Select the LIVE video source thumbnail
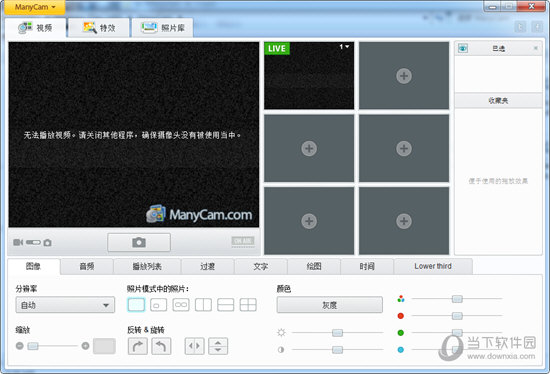The image size is (550, 374). [x=309, y=76]
